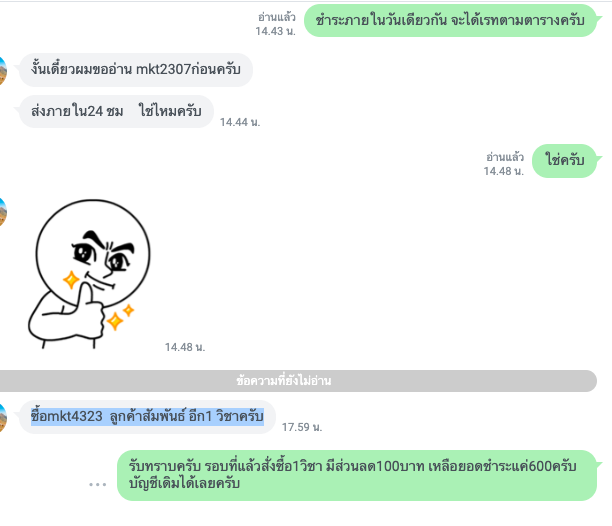Select the green bubble starting with รับทราบครับ
The image size is (612, 526).
tap(357, 475)
